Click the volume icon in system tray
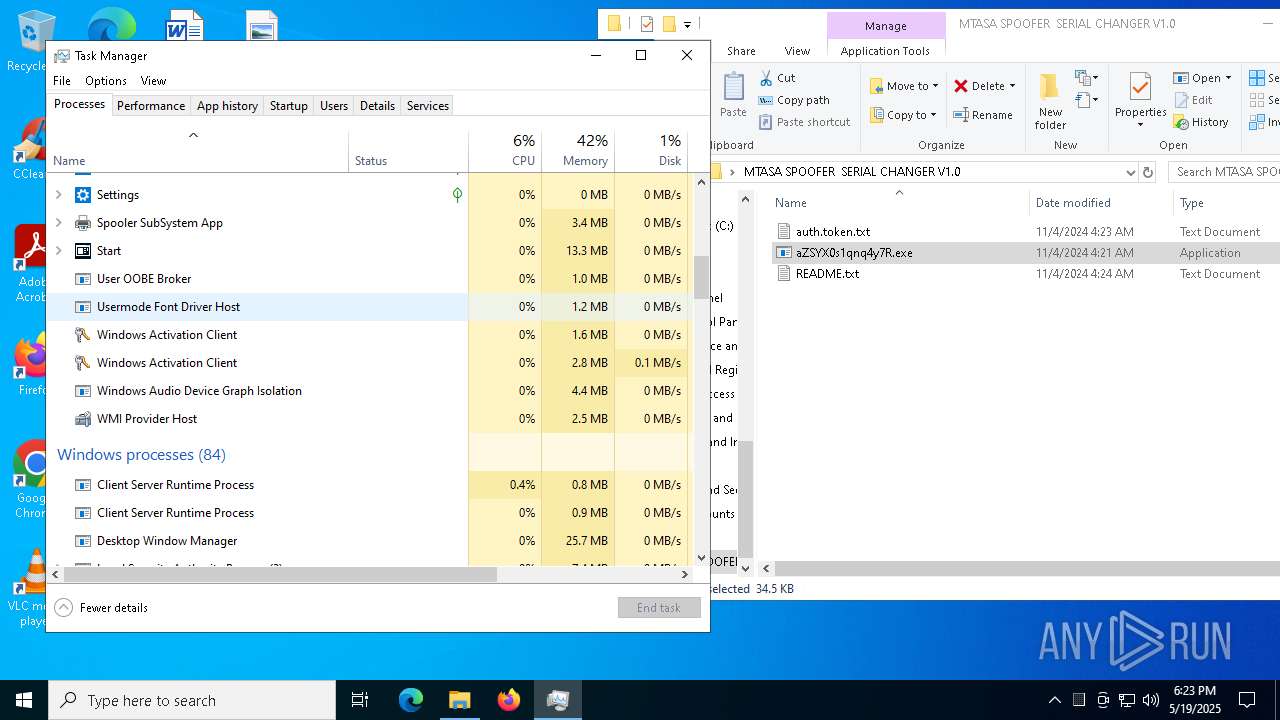 click(x=1151, y=700)
